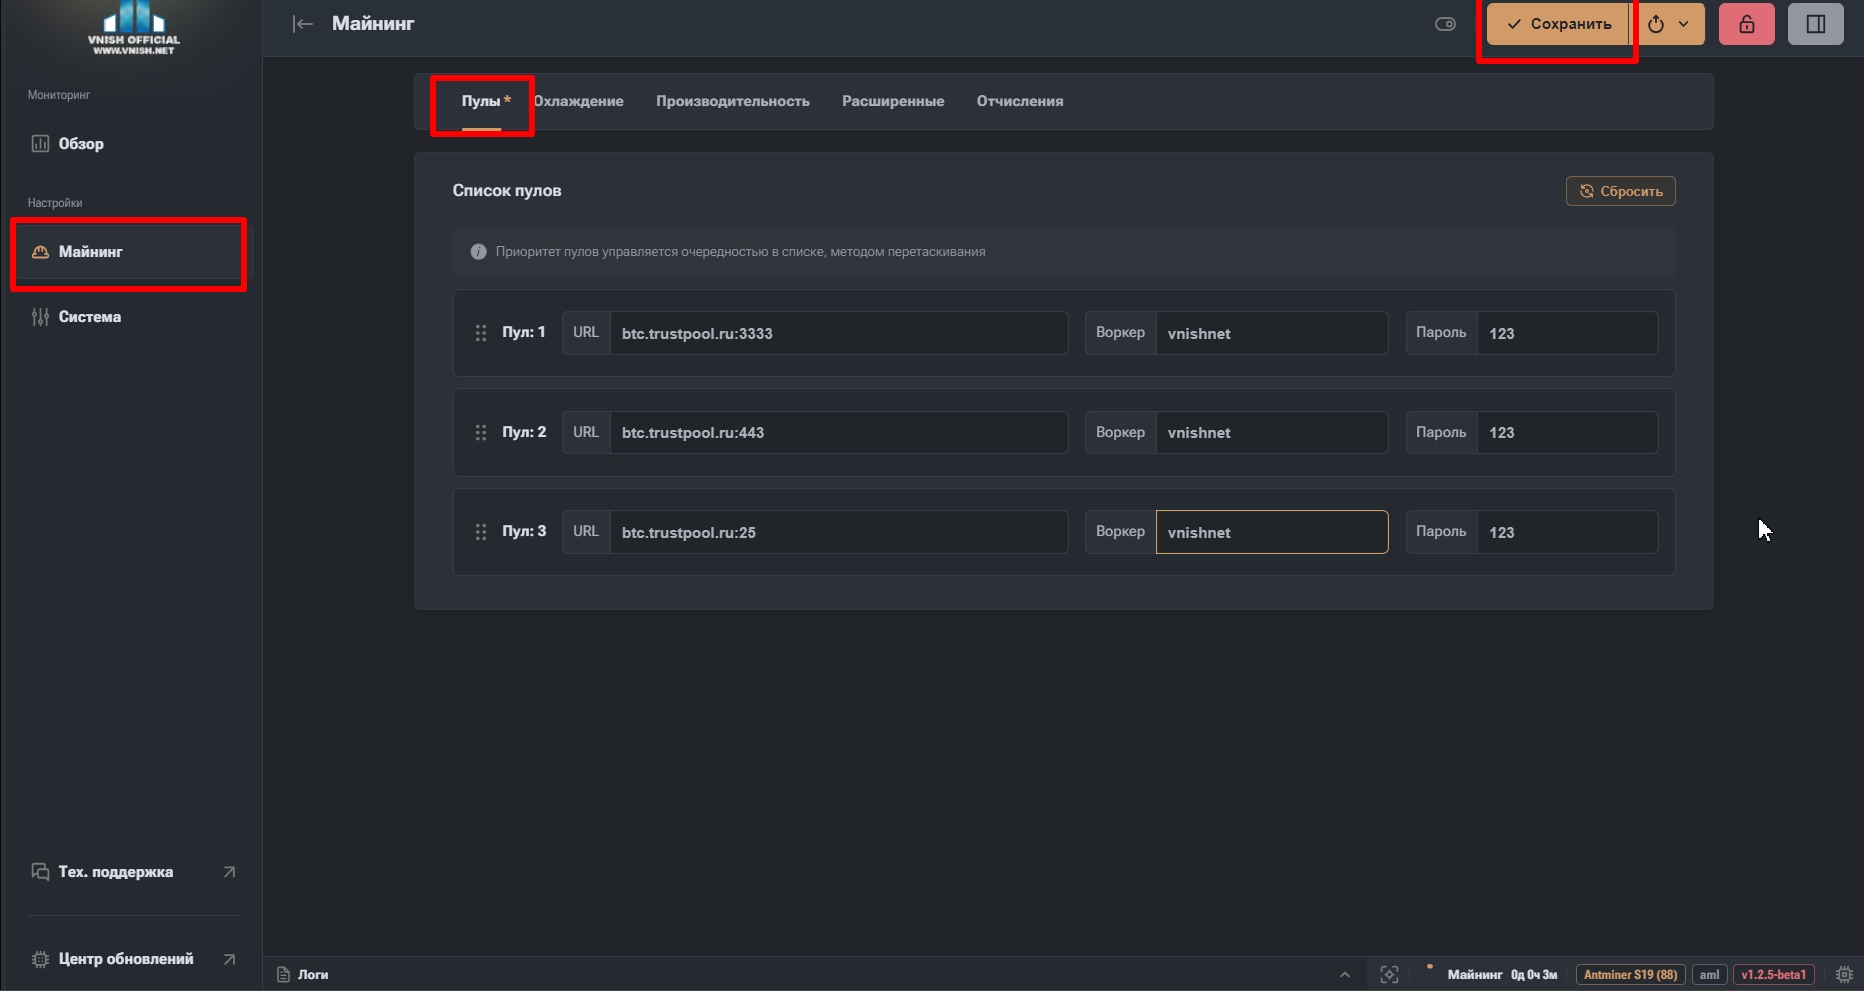Click the chip icon in the status bar

(x=1844, y=974)
